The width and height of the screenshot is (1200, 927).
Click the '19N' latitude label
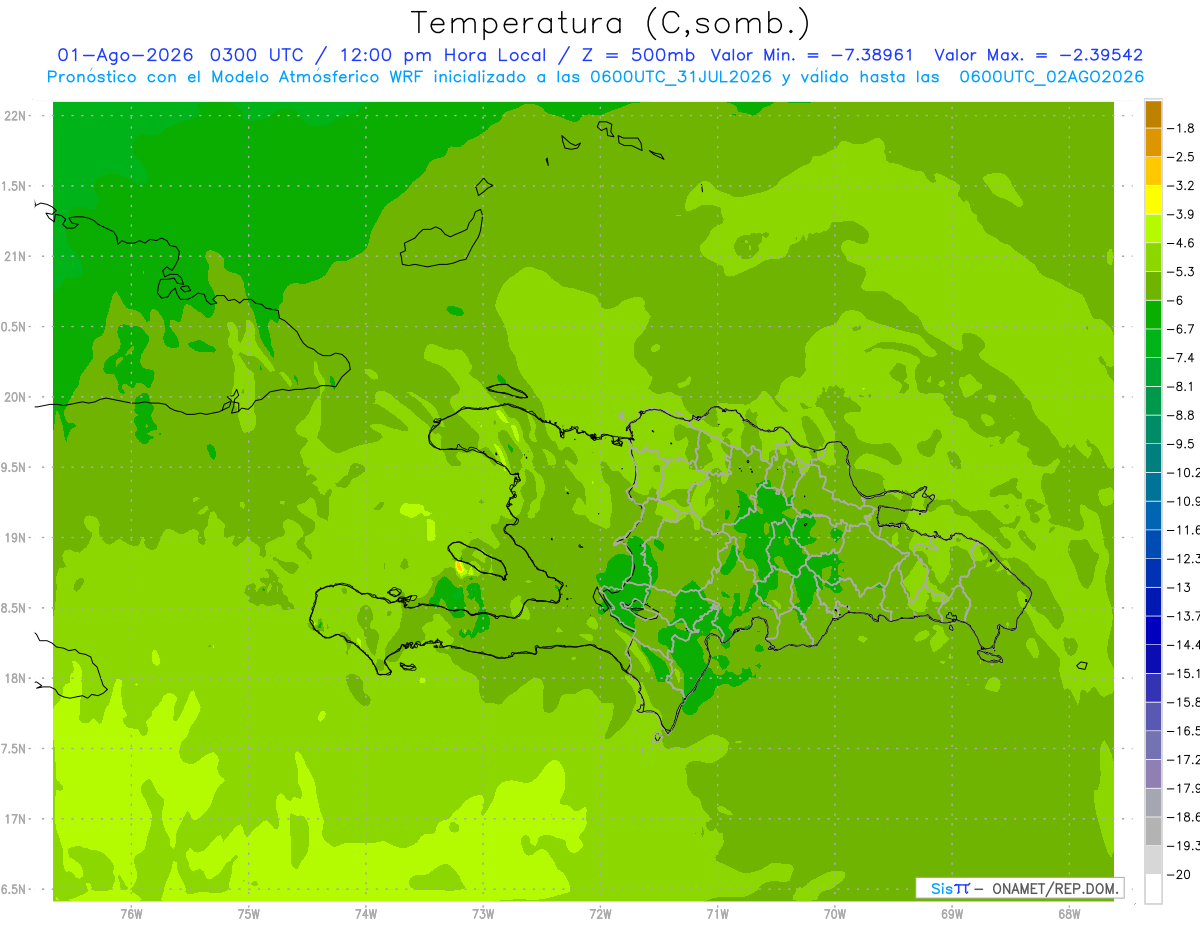16,537
